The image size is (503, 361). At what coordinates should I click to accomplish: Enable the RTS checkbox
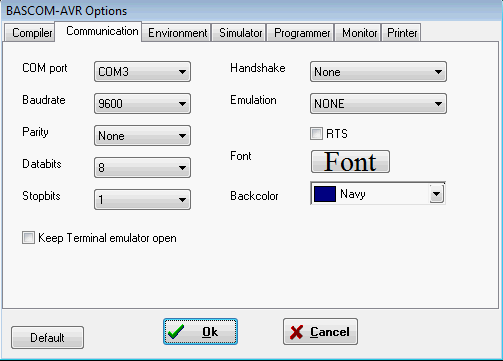(x=316, y=133)
